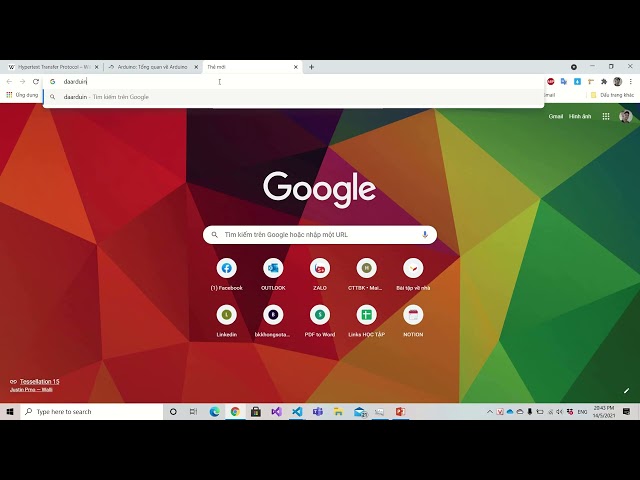The image size is (640, 480).
Task: Launch Microsoft Edge from the taskbar
Action: pos(214,412)
